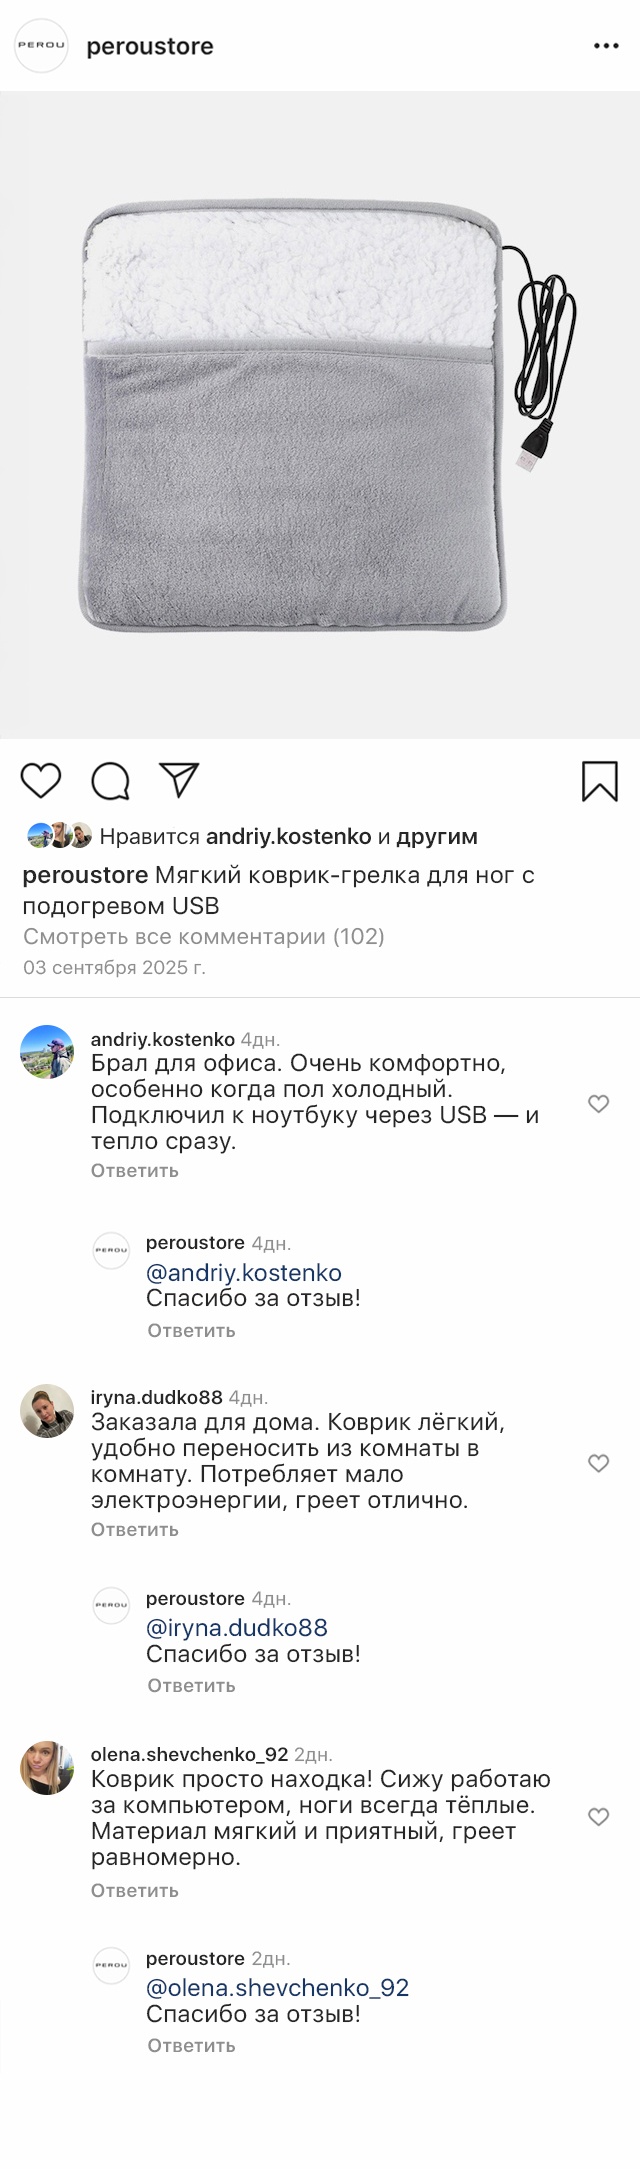Share the post via the paper plane icon

180,780
